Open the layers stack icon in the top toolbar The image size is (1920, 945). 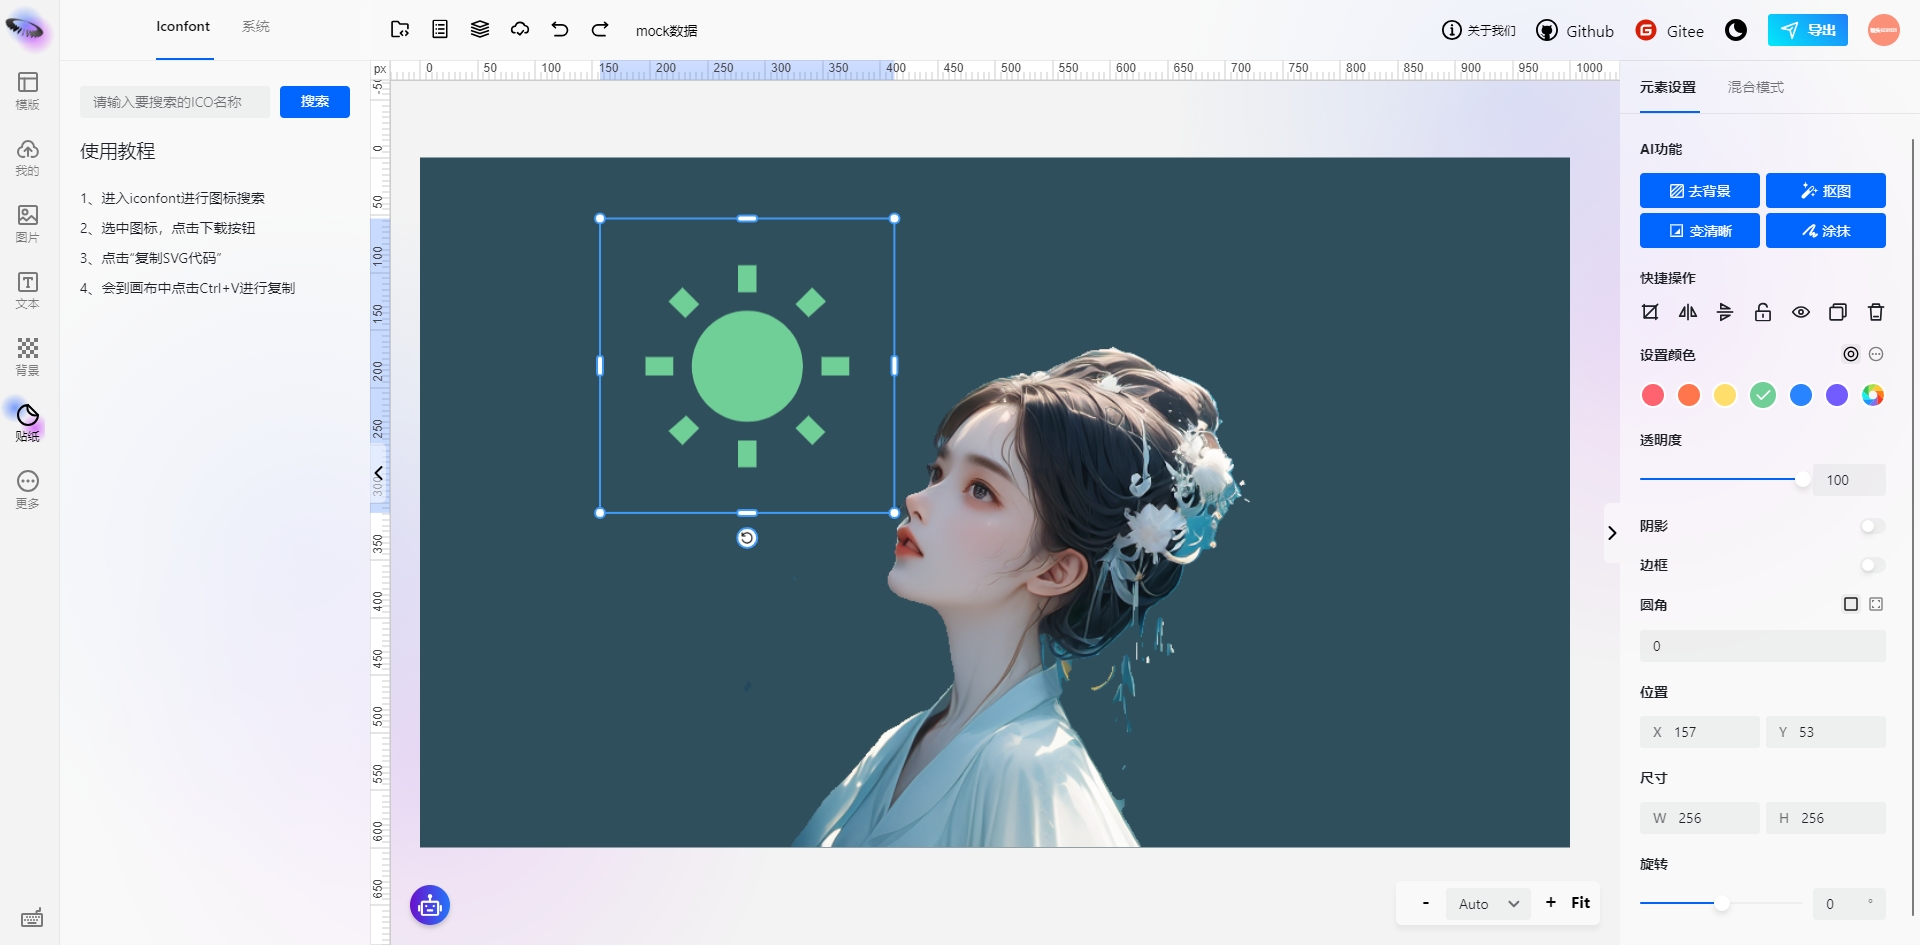[480, 30]
